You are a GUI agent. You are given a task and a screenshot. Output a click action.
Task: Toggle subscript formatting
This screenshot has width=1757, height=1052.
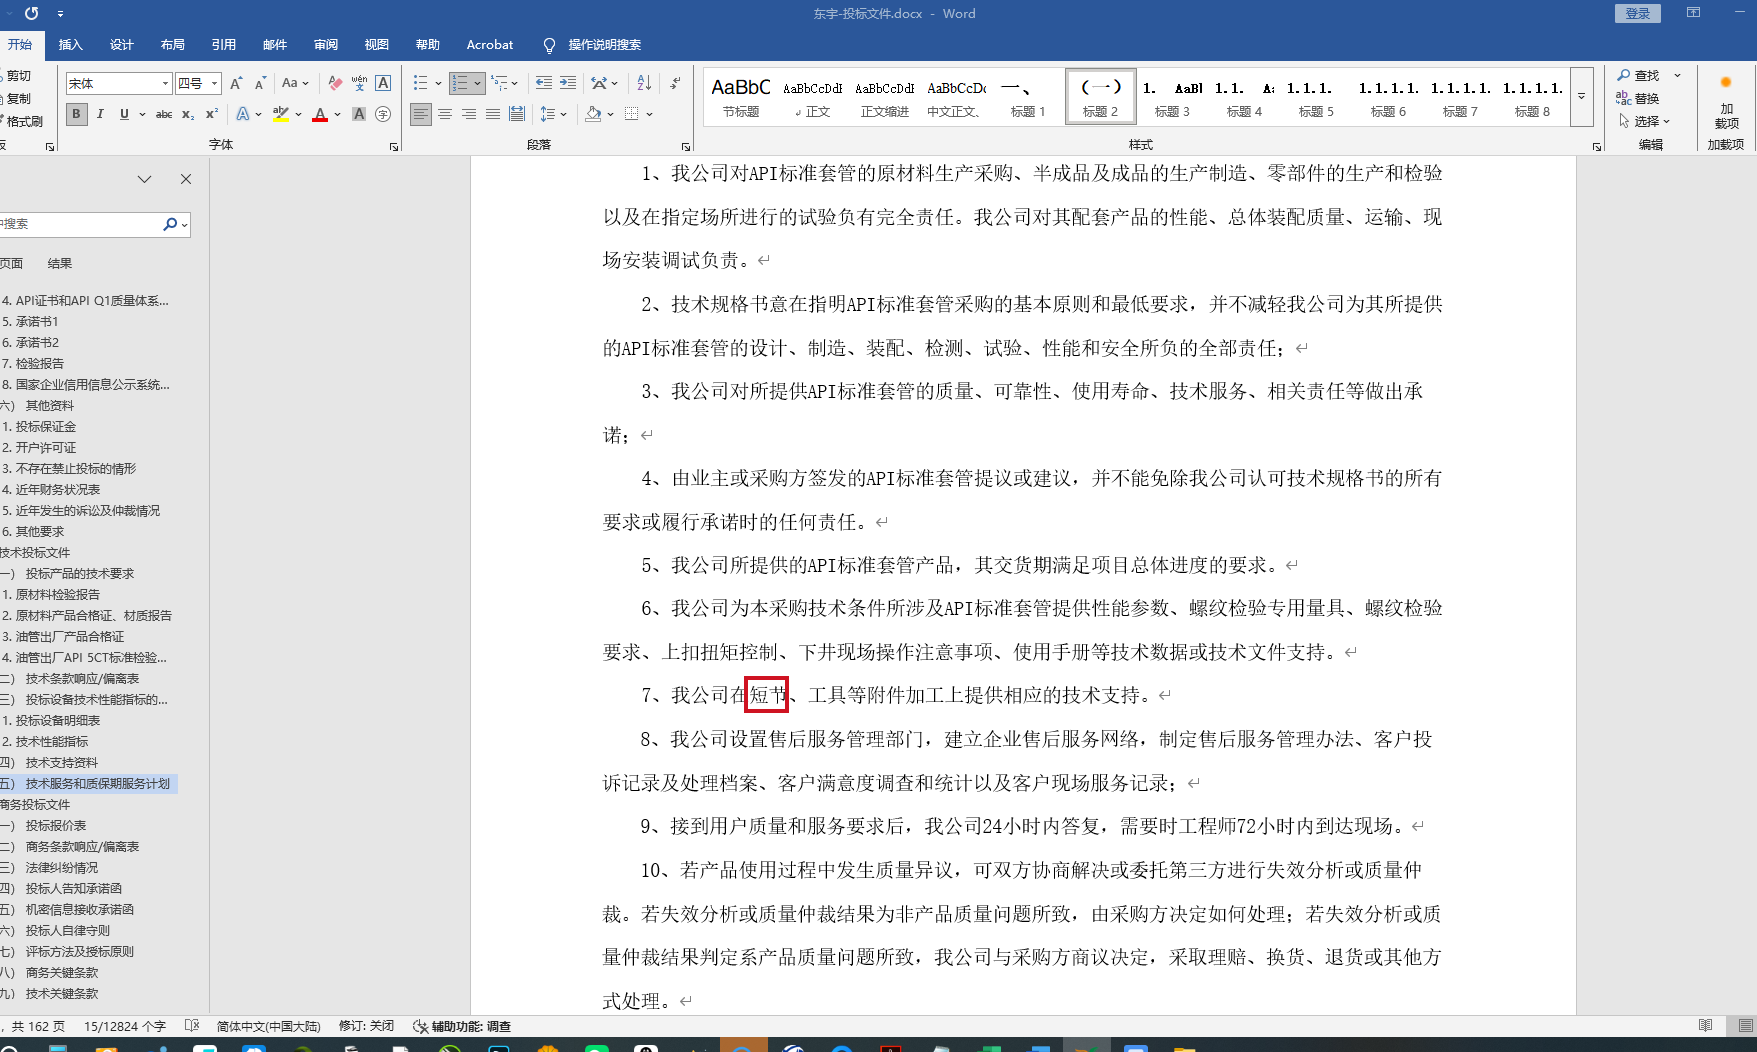coord(188,114)
